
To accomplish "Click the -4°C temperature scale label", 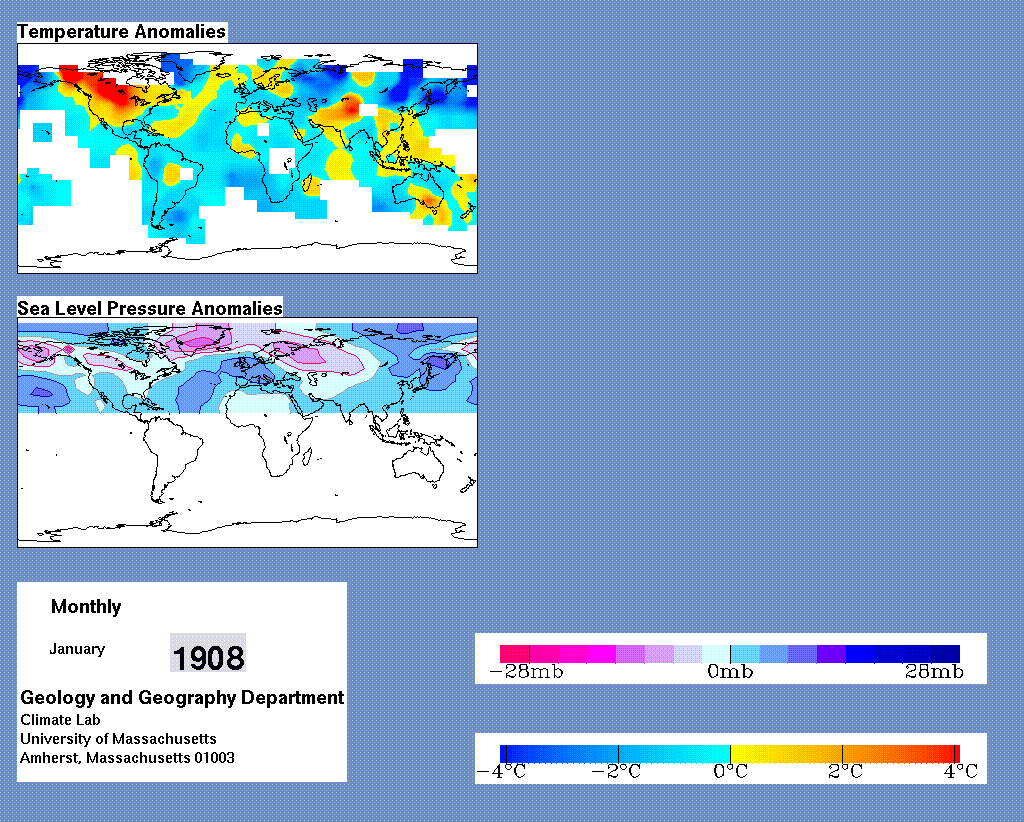I will click(501, 772).
